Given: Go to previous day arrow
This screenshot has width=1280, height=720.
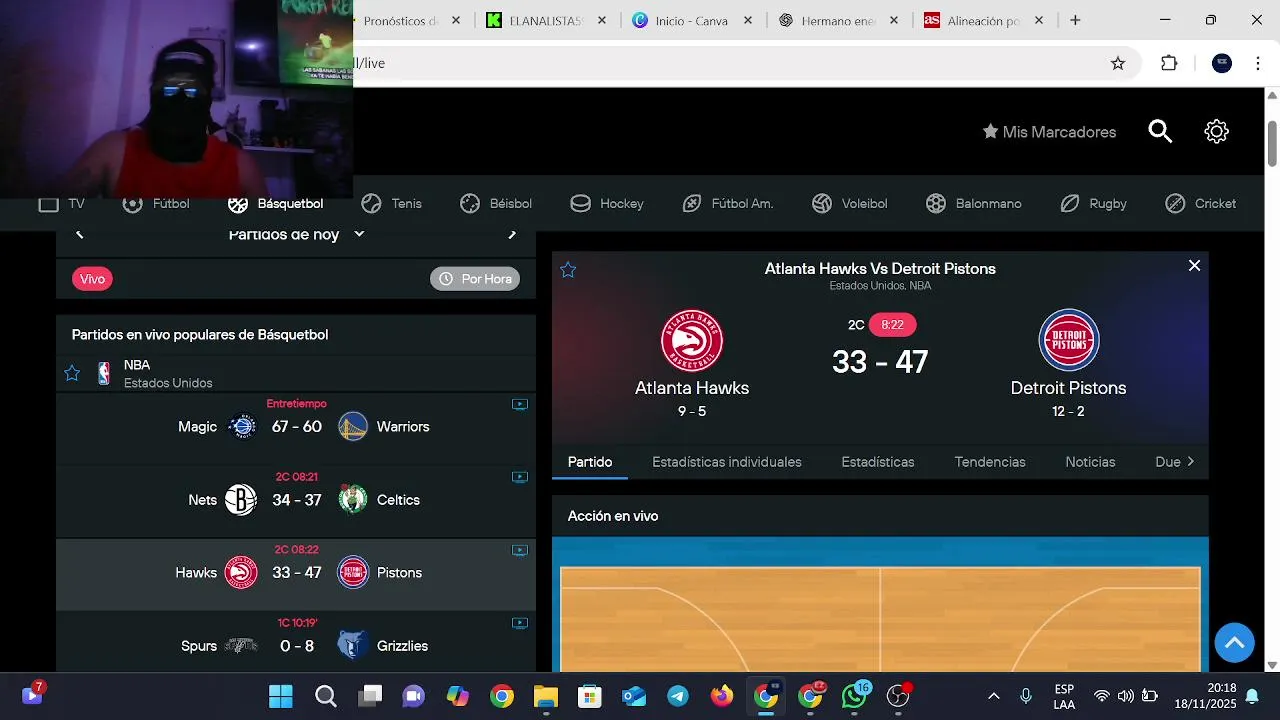Looking at the screenshot, I should pos(80,234).
